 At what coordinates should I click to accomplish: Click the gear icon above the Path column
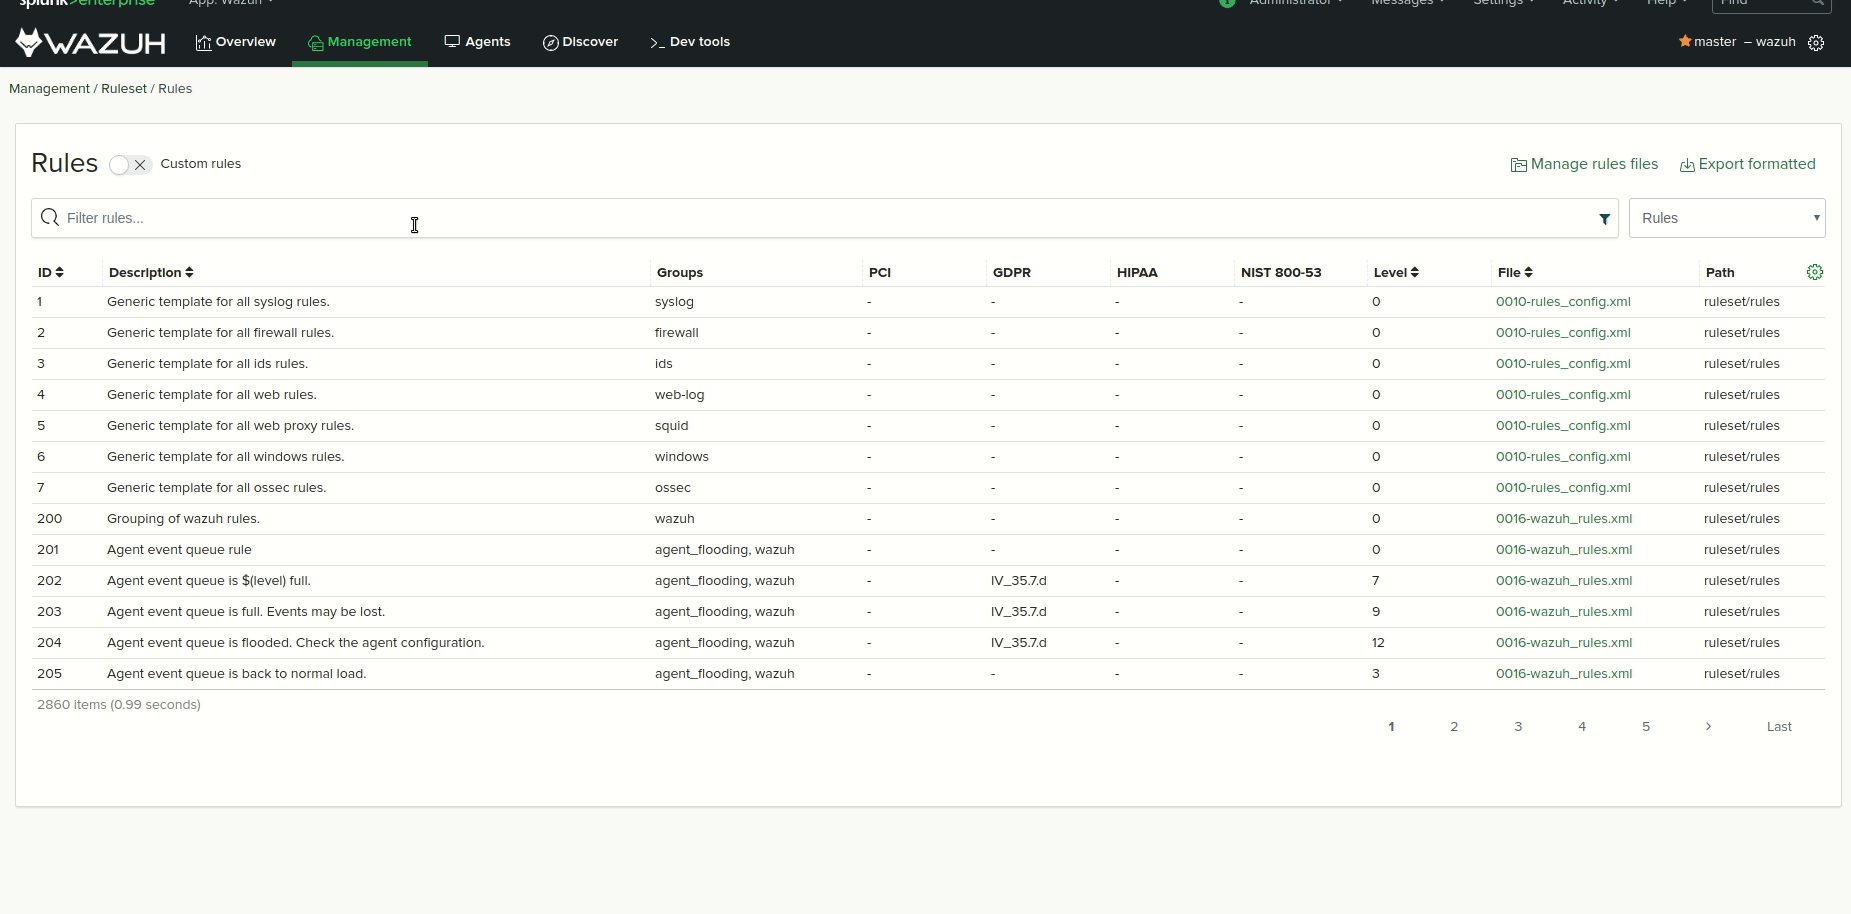[1815, 271]
